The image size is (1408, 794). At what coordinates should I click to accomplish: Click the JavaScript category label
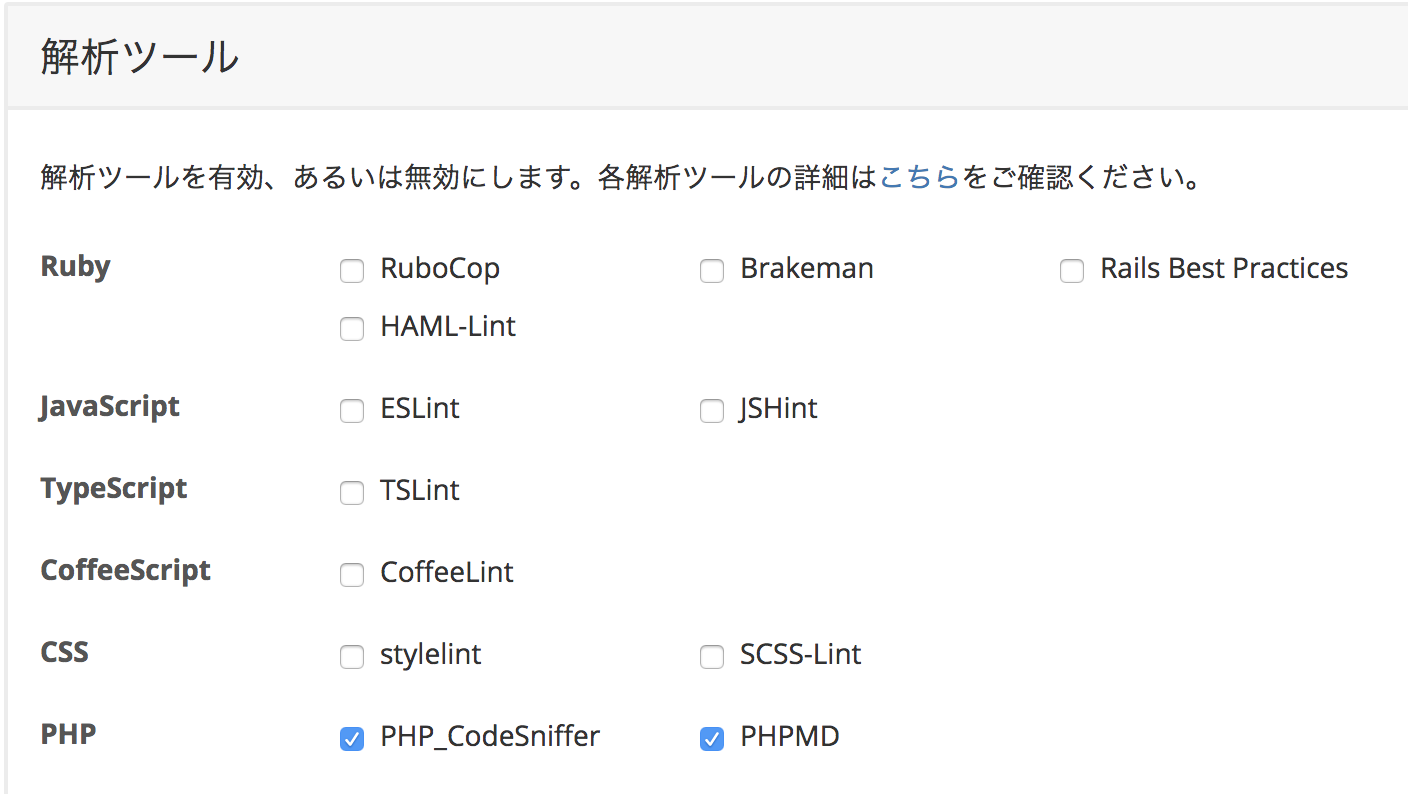point(110,407)
